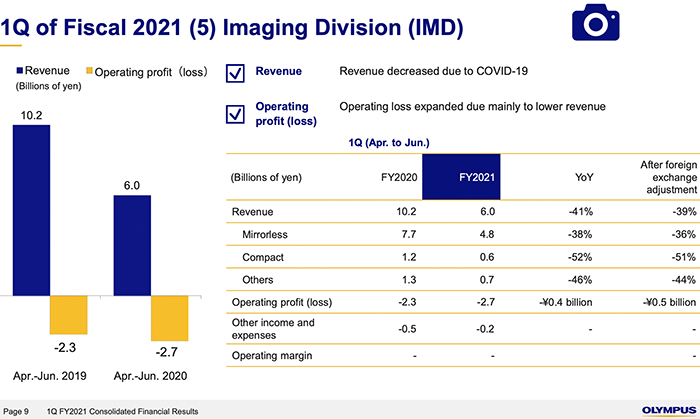This screenshot has height=419, width=700.
Task: Click the blue Revenue legend square
Action: (19, 70)
